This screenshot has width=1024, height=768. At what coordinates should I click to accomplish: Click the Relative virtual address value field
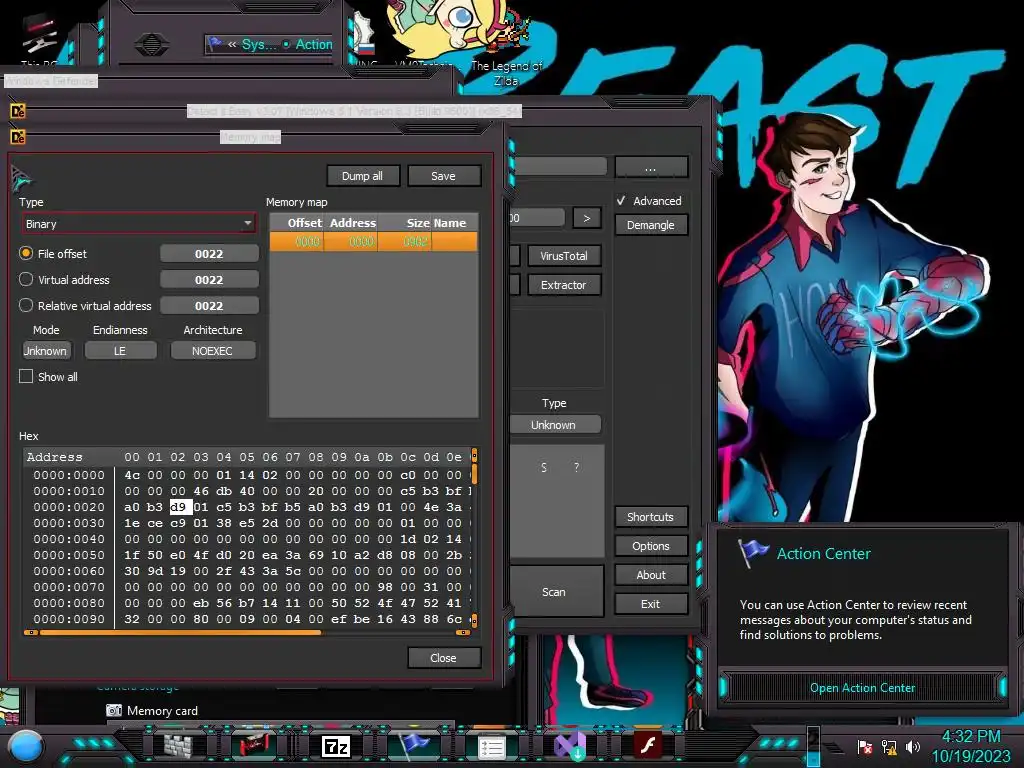click(209, 306)
